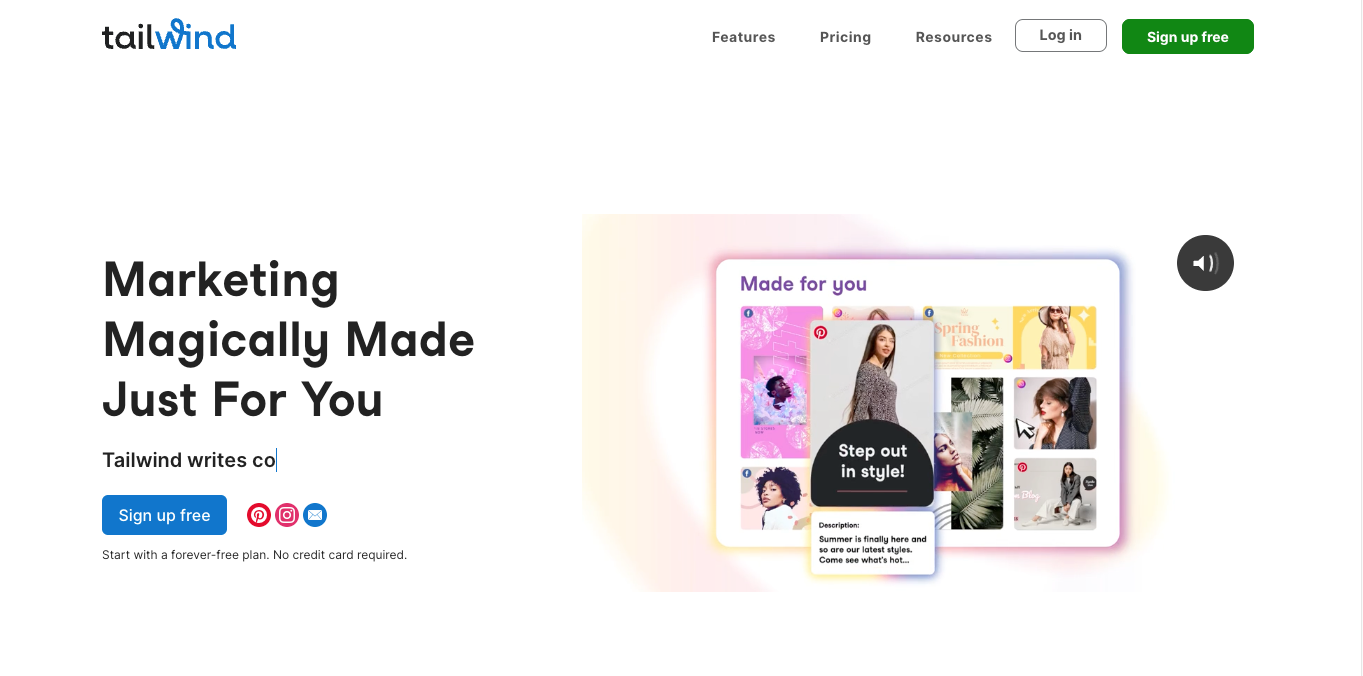The image size is (1363, 676).
Task: Open the Features menu
Action: click(743, 37)
